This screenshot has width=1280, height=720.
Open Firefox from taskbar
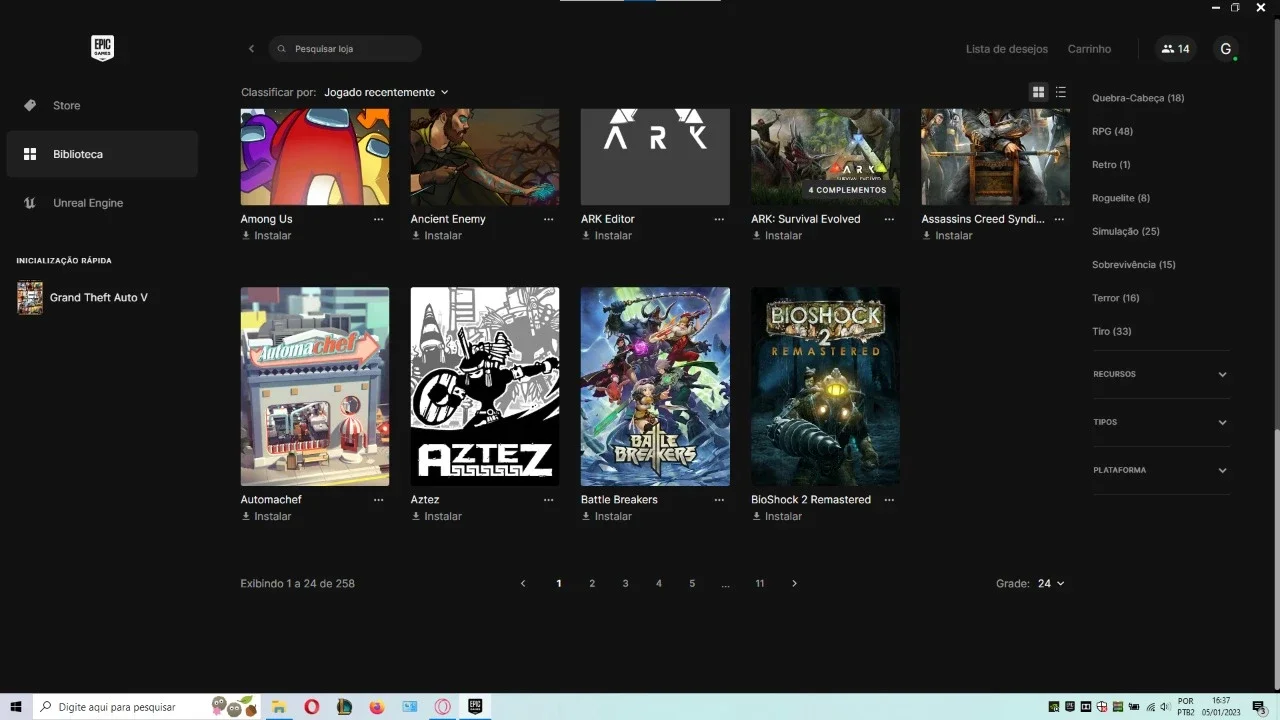(377, 707)
